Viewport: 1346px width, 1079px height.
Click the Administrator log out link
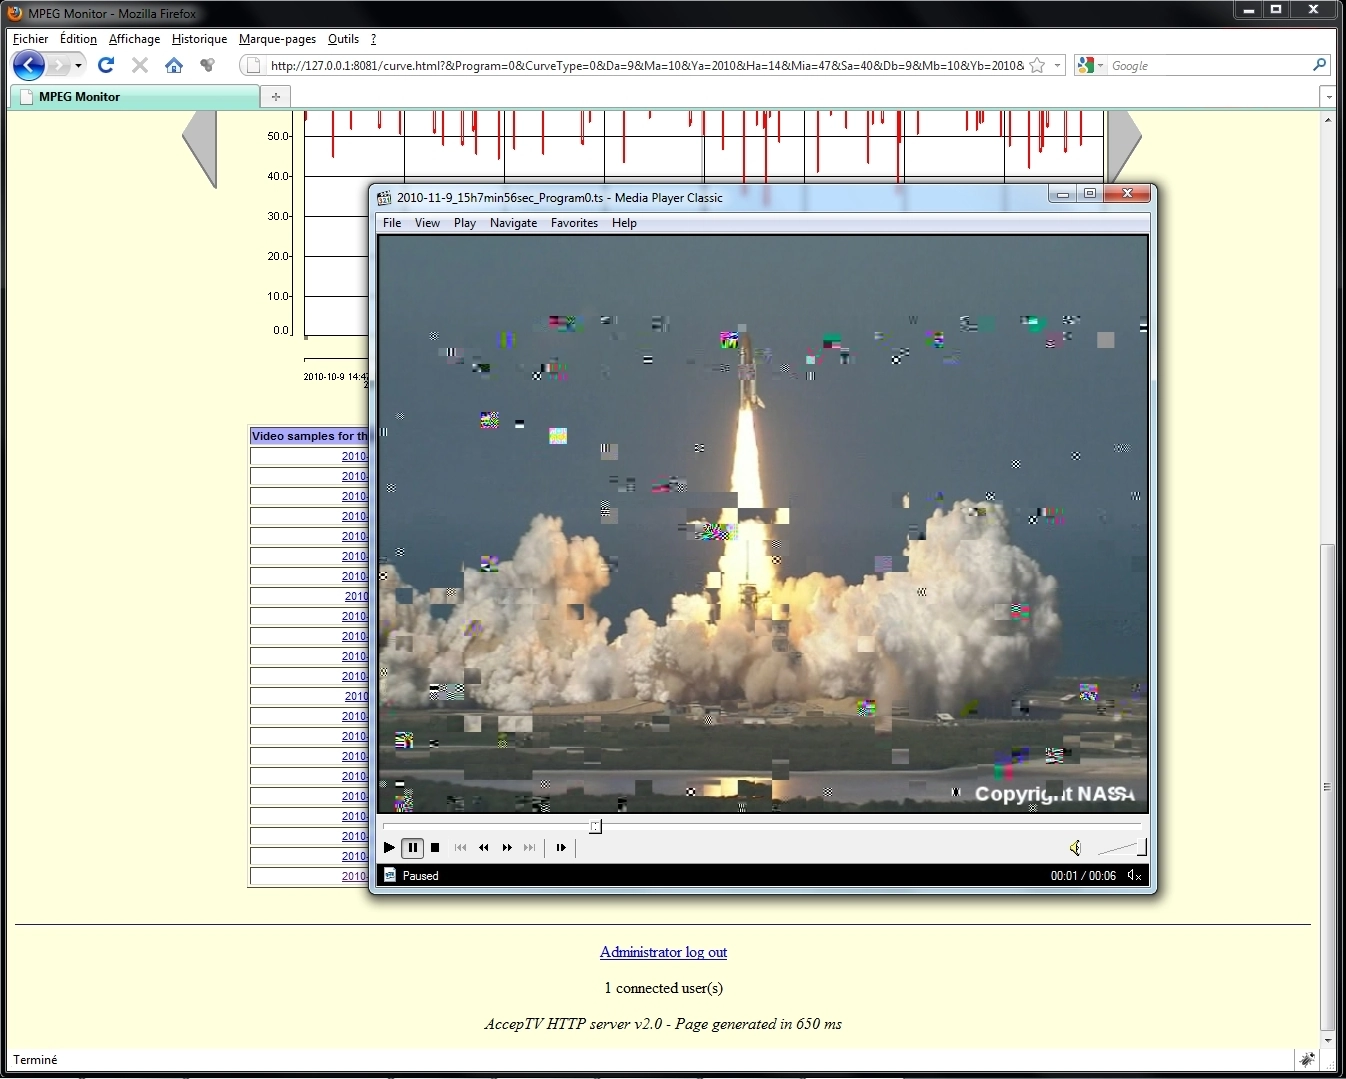point(663,952)
